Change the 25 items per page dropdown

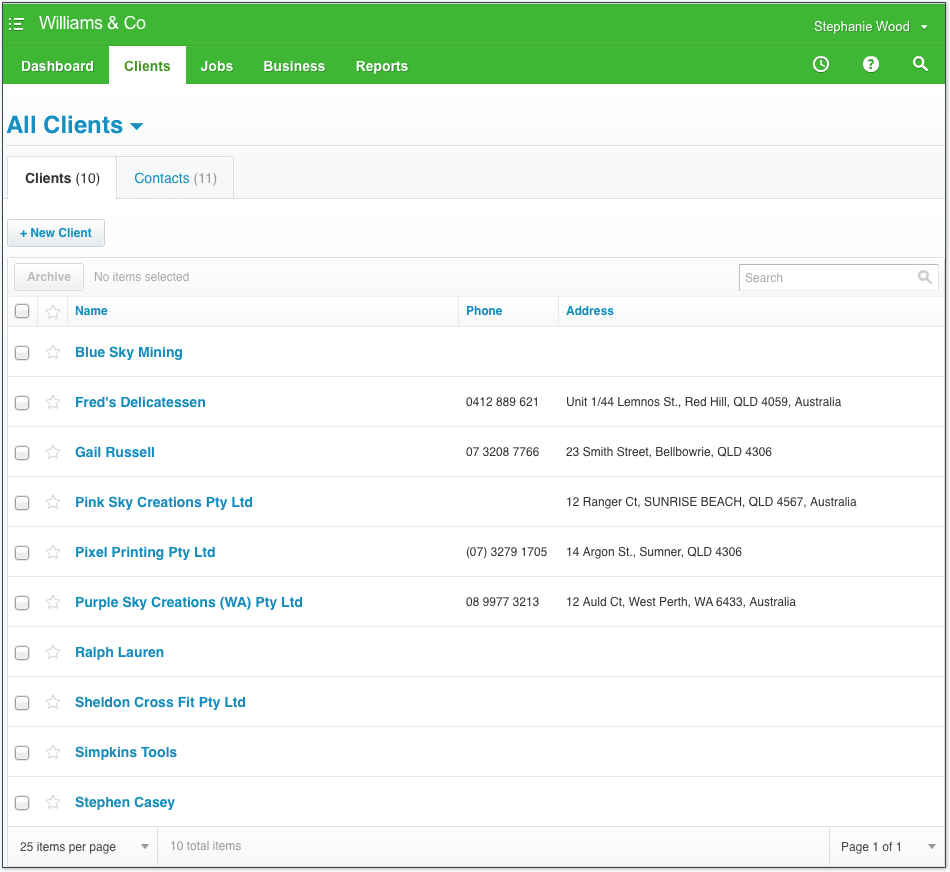click(83, 847)
